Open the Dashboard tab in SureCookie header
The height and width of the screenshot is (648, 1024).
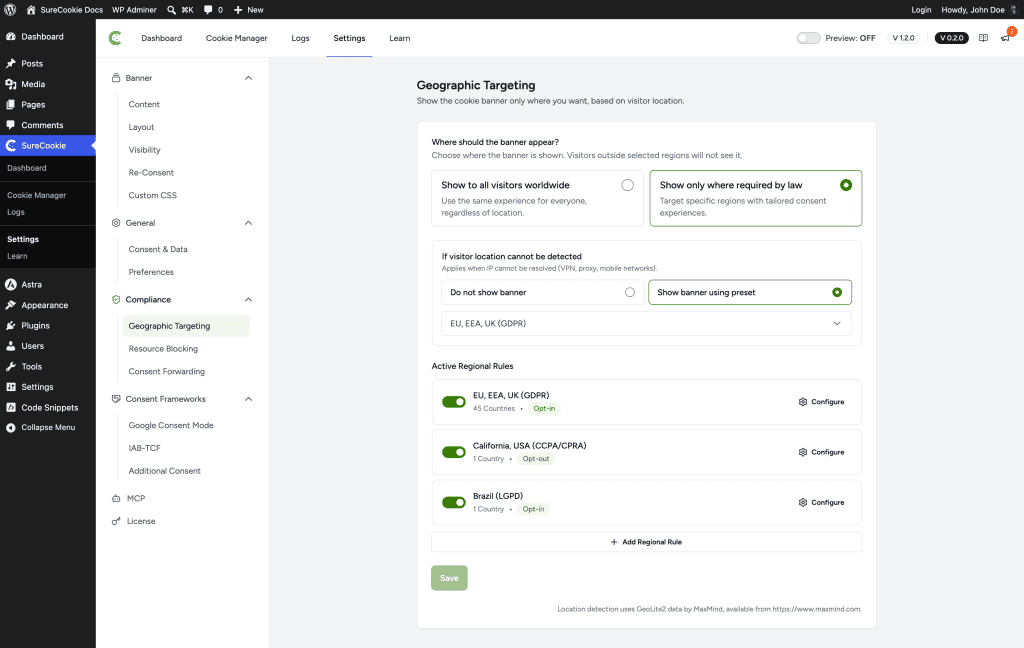(161, 38)
